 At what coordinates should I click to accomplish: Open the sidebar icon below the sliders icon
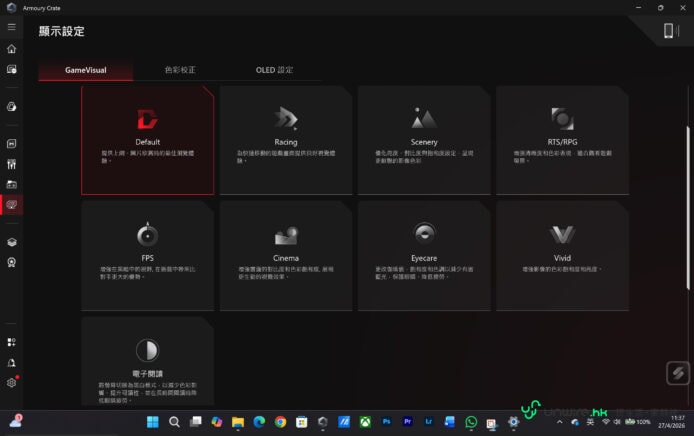(12, 185)
